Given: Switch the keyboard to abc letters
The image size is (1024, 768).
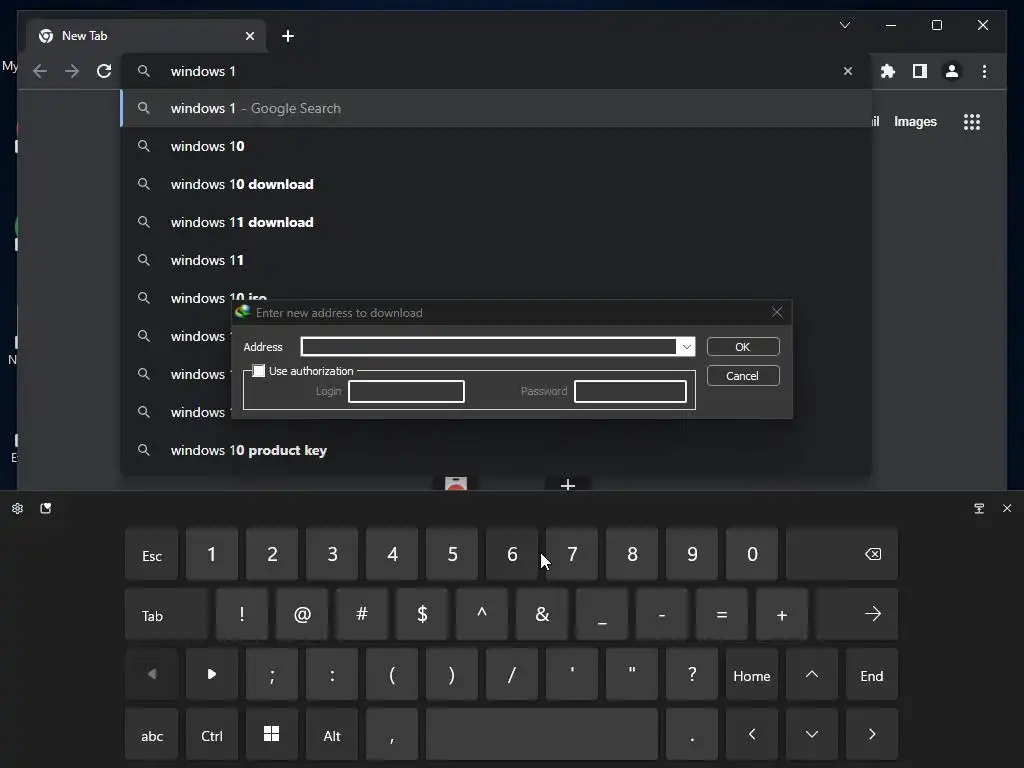Looking at the screenshot, I should [x=152, y=735].
